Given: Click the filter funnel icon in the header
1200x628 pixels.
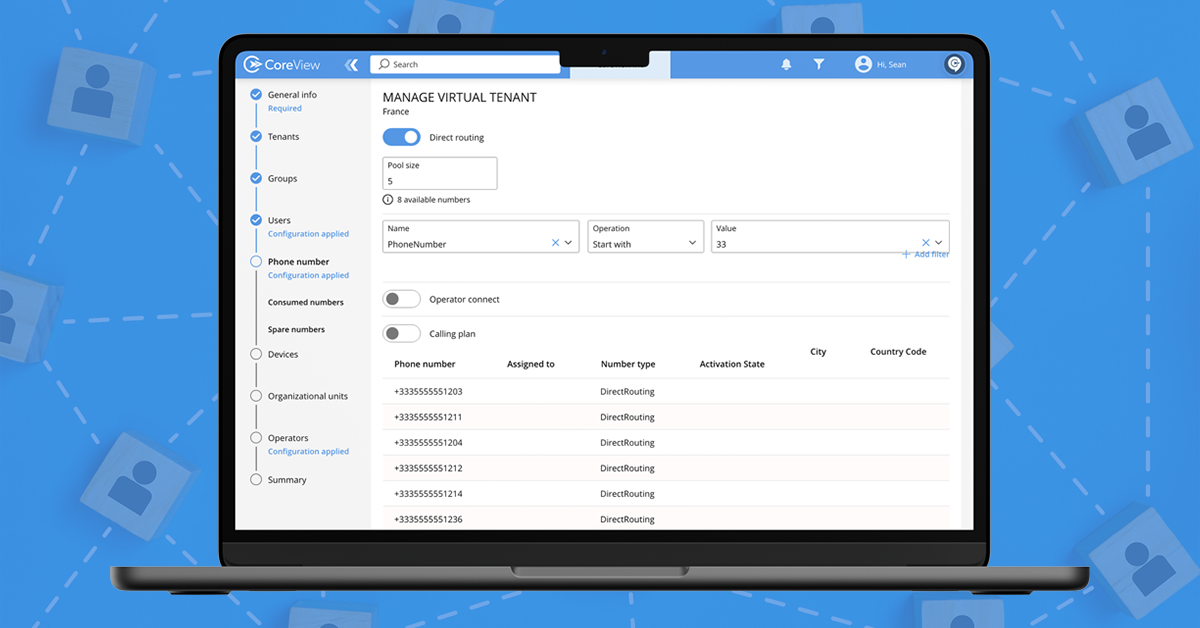Looking at the screenshot, I should (x=819, y=63).
